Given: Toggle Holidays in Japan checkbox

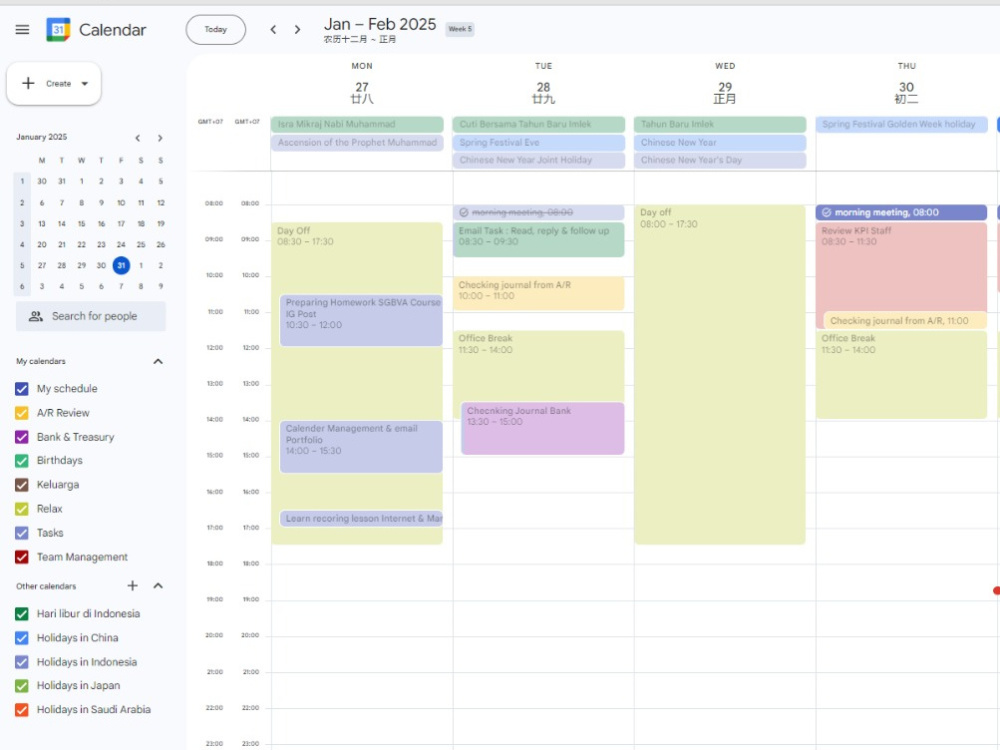Looking at the screenshot, I should pos(22,686).
